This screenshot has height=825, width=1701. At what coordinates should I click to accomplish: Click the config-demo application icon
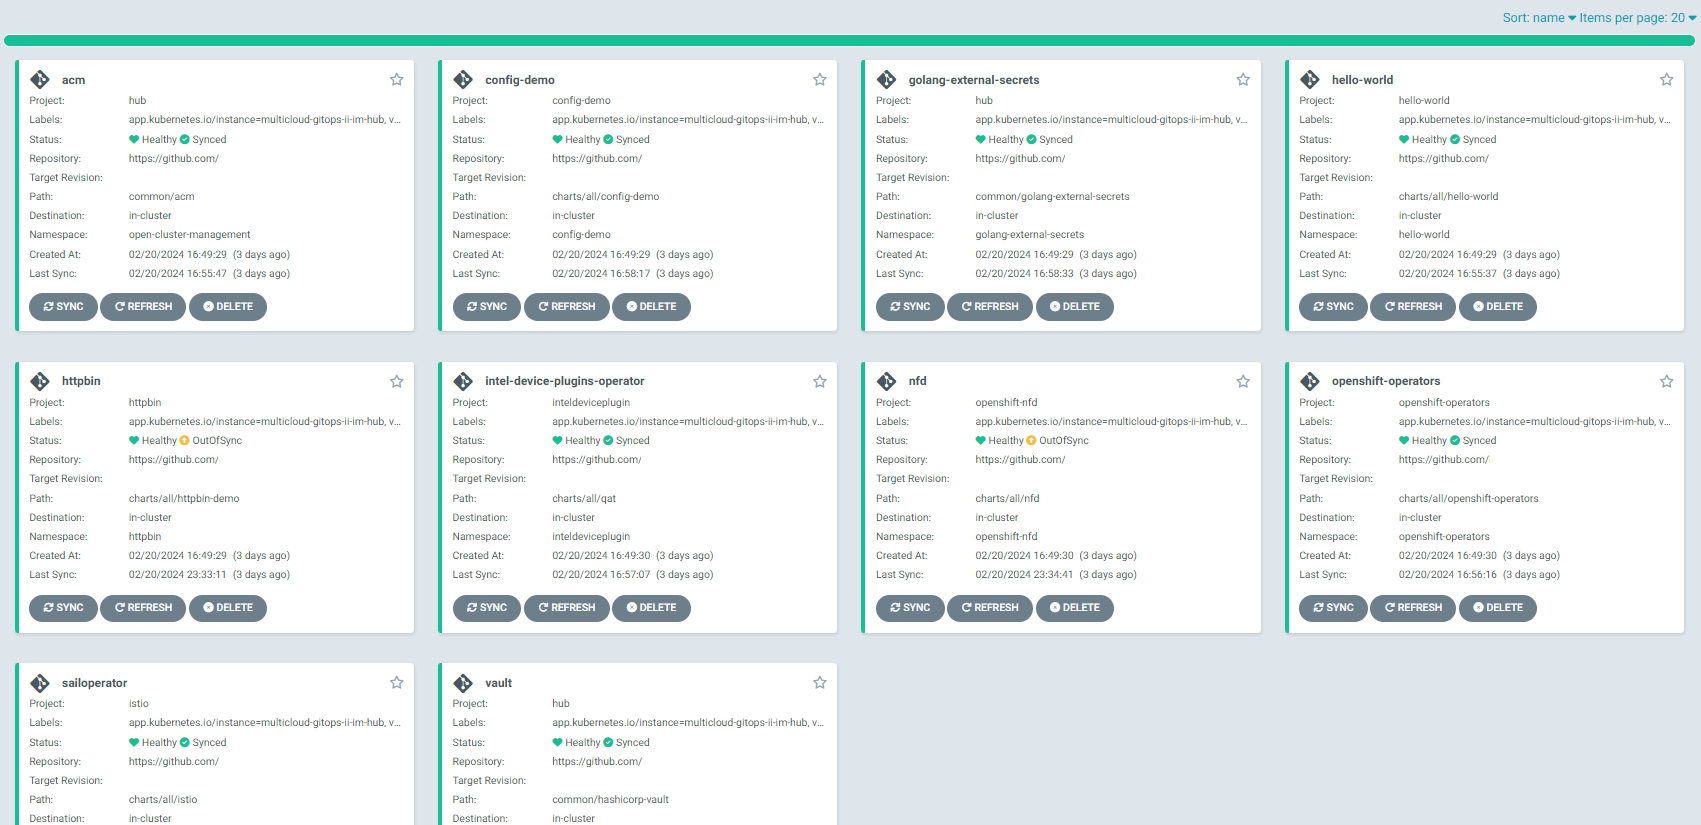pos(463,80)
